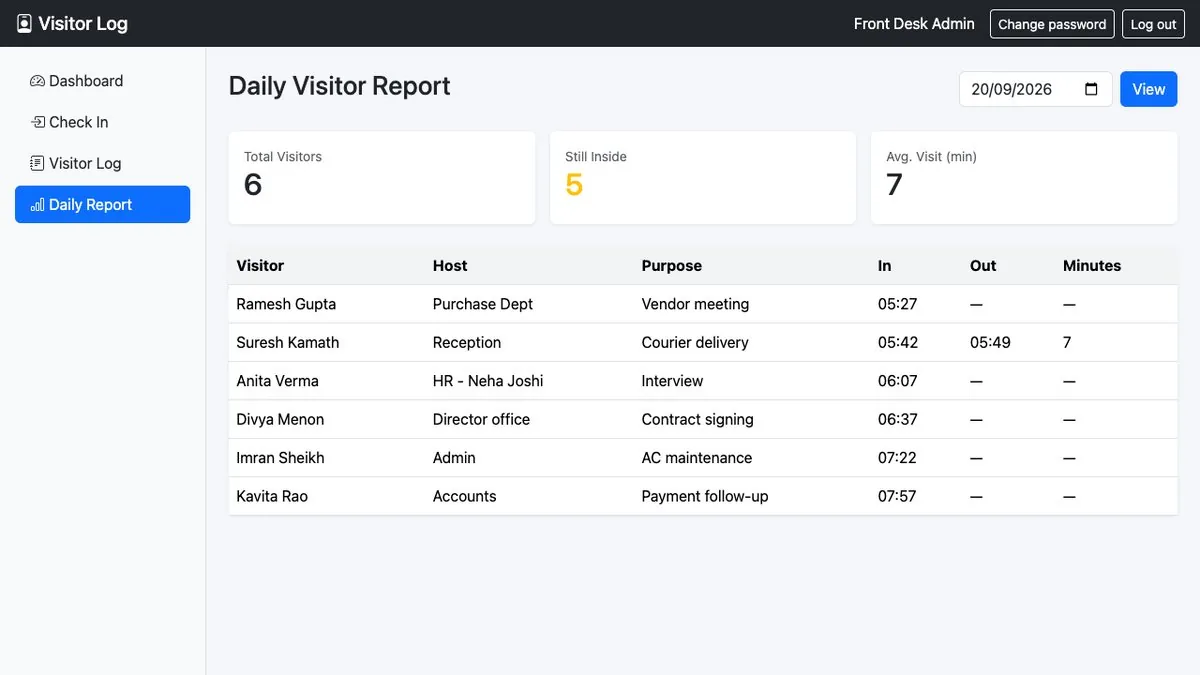The height and width of the screenshot is (675, 1200).
Task: Open the Dashboard sidebar item
Action: (102, 81)
